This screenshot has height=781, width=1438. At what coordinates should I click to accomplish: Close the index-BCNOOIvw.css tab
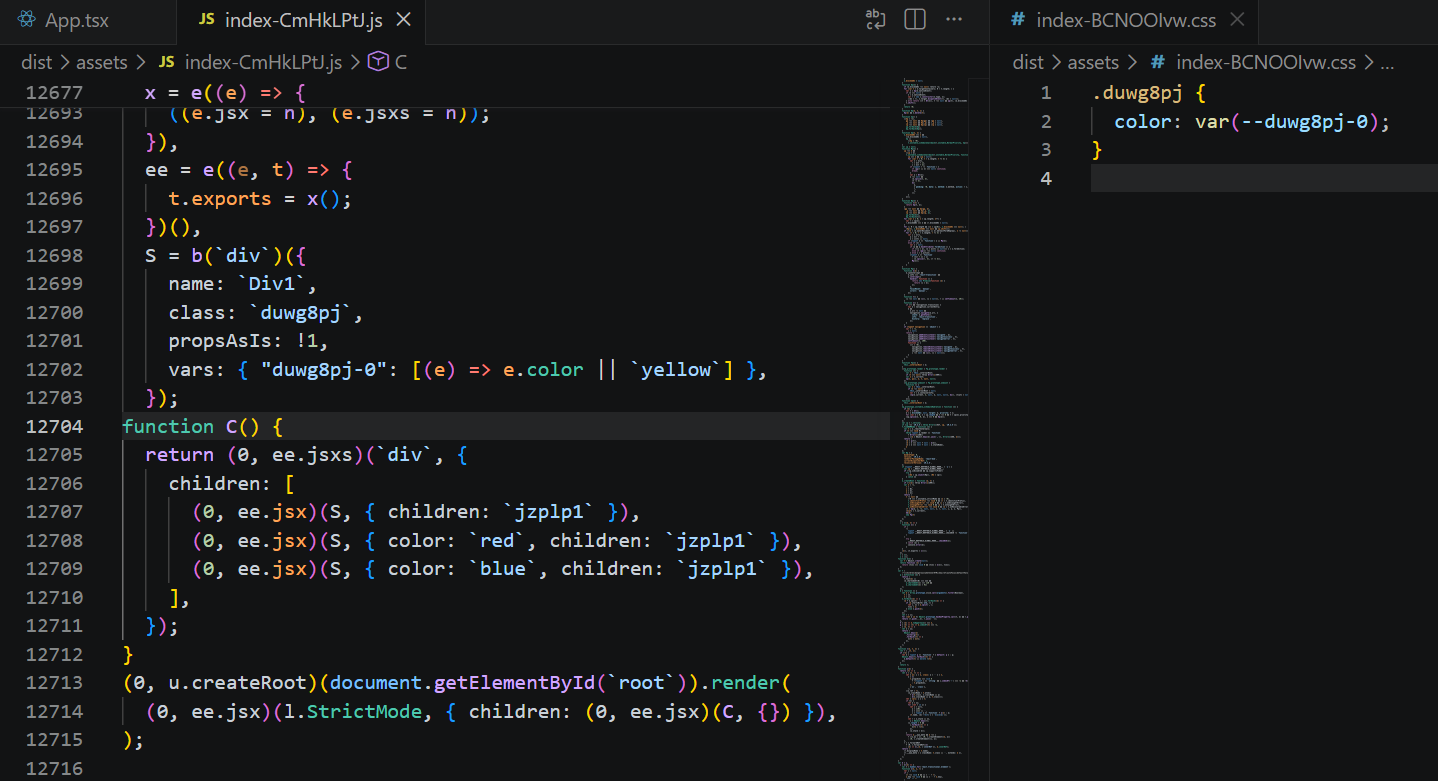pos(1237,20)
